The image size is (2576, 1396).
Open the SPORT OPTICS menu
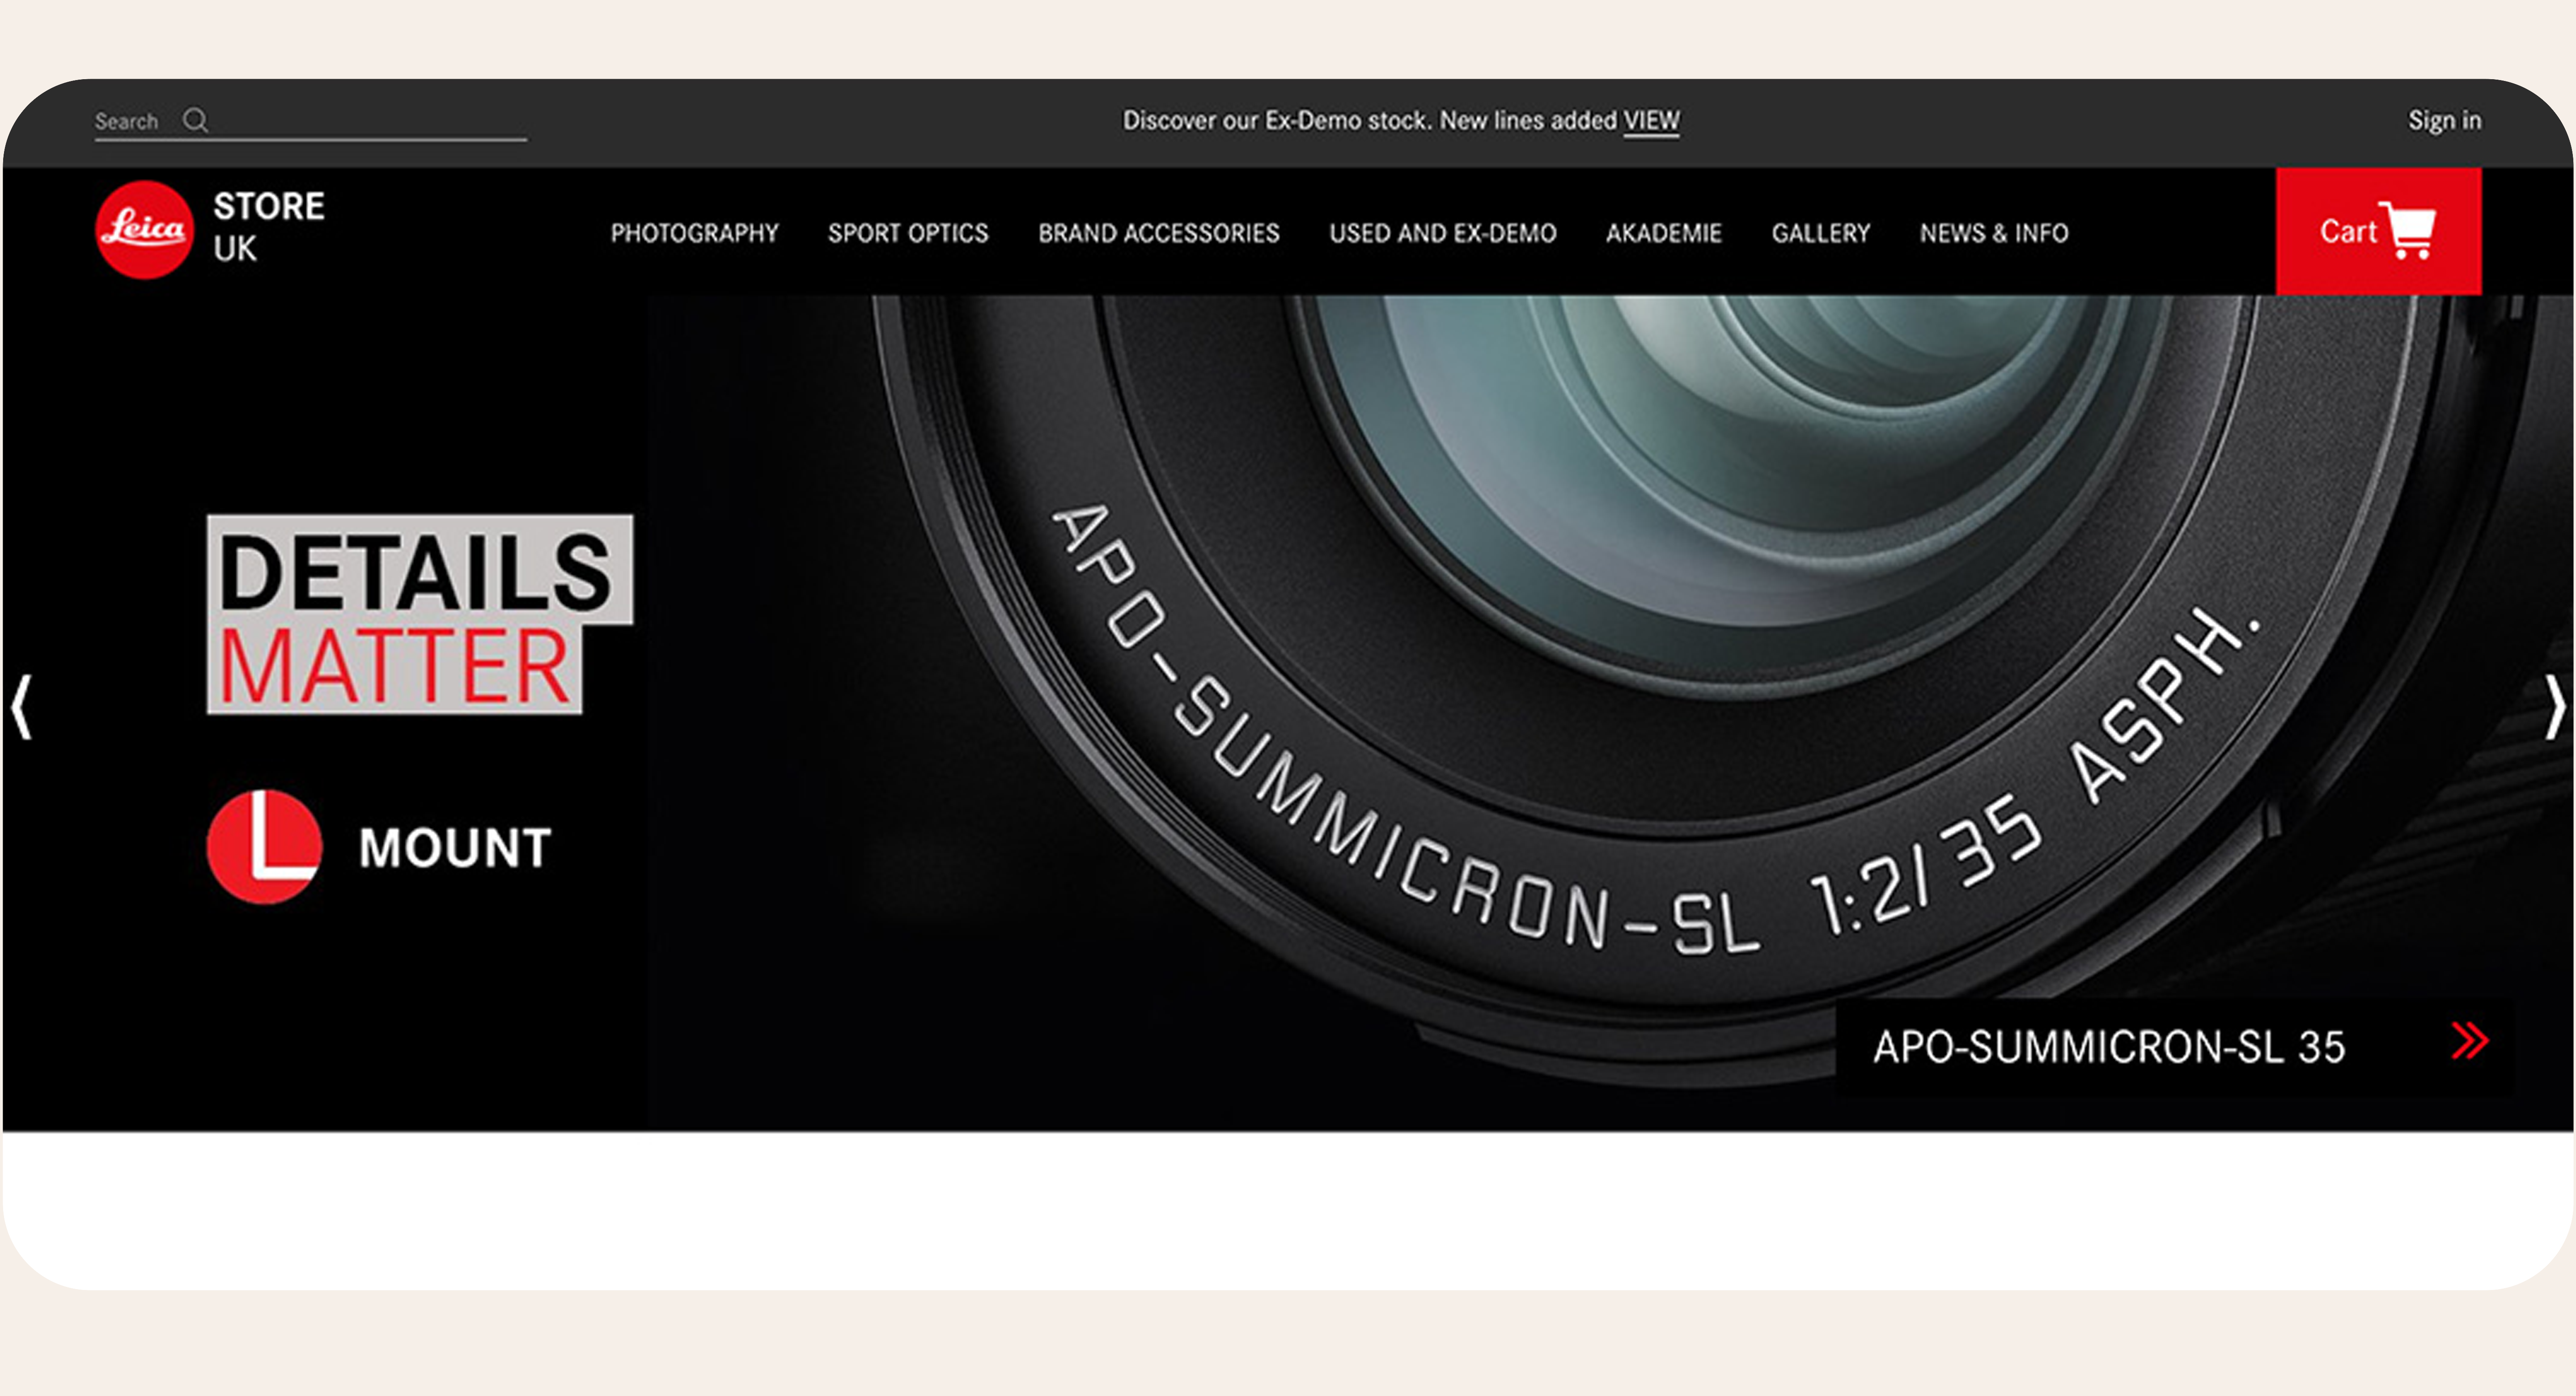pos(908,233)
